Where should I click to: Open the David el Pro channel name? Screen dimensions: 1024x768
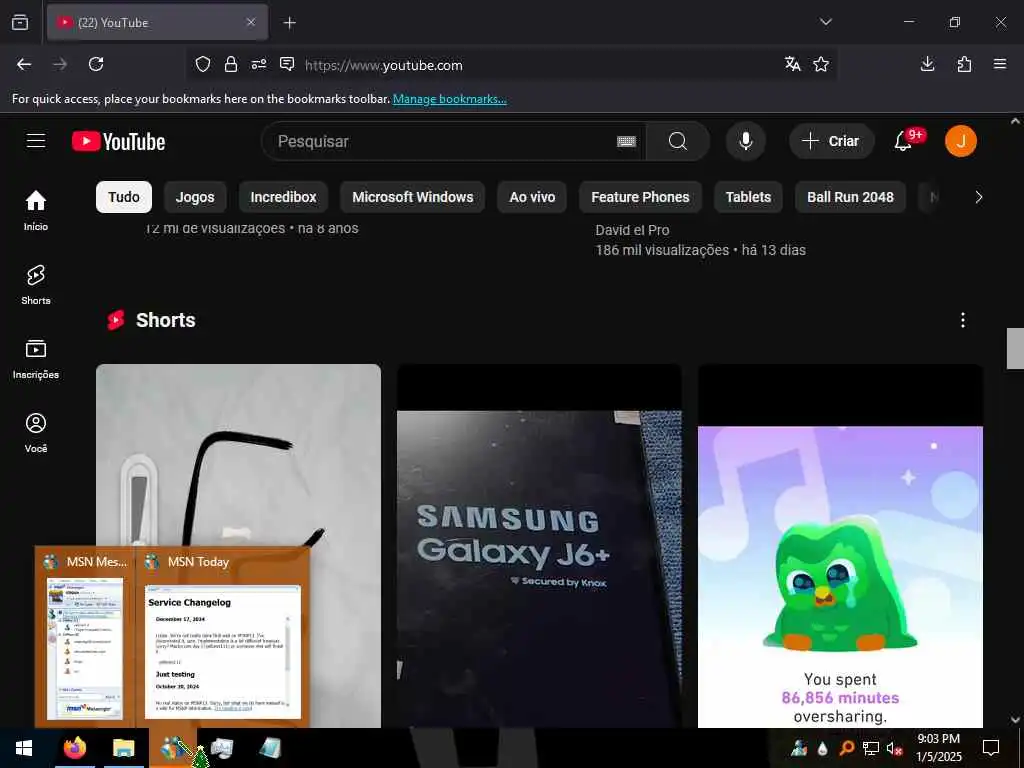click(x=632, y=230)
